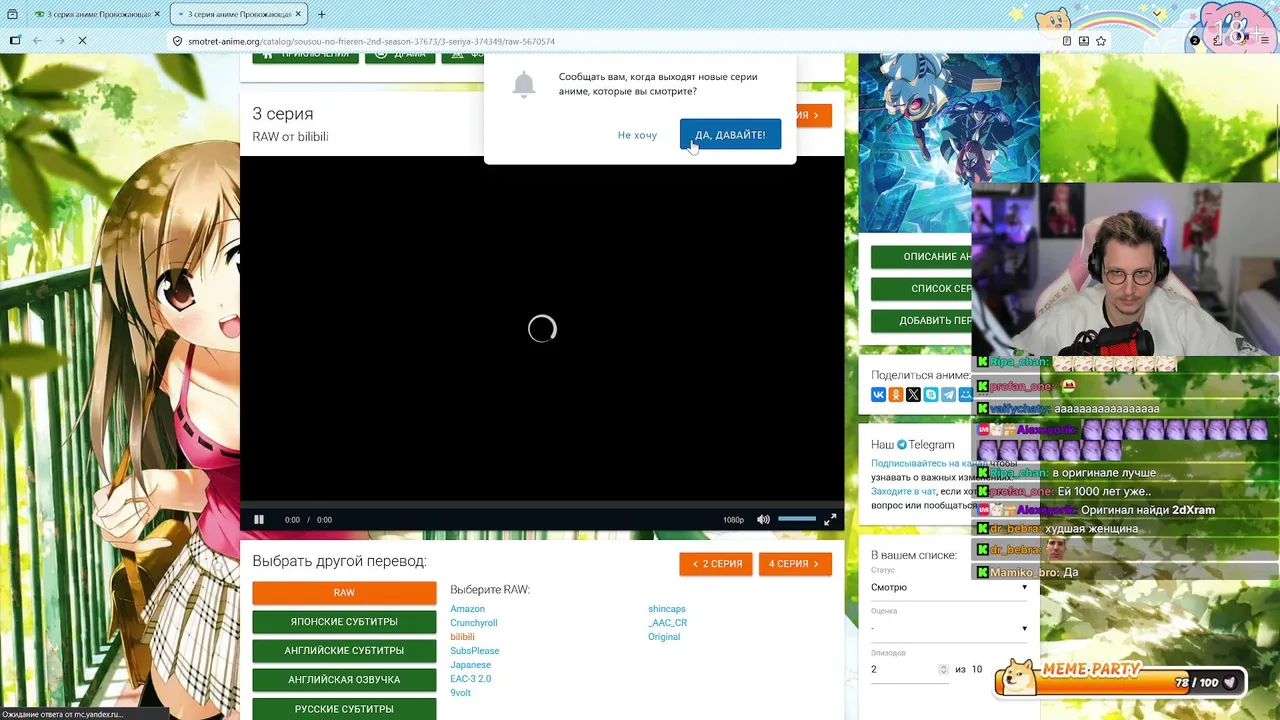The height and width of the screenshot is (720, 1280).
Task: Close the first browser tab
Action: [157, 14]
